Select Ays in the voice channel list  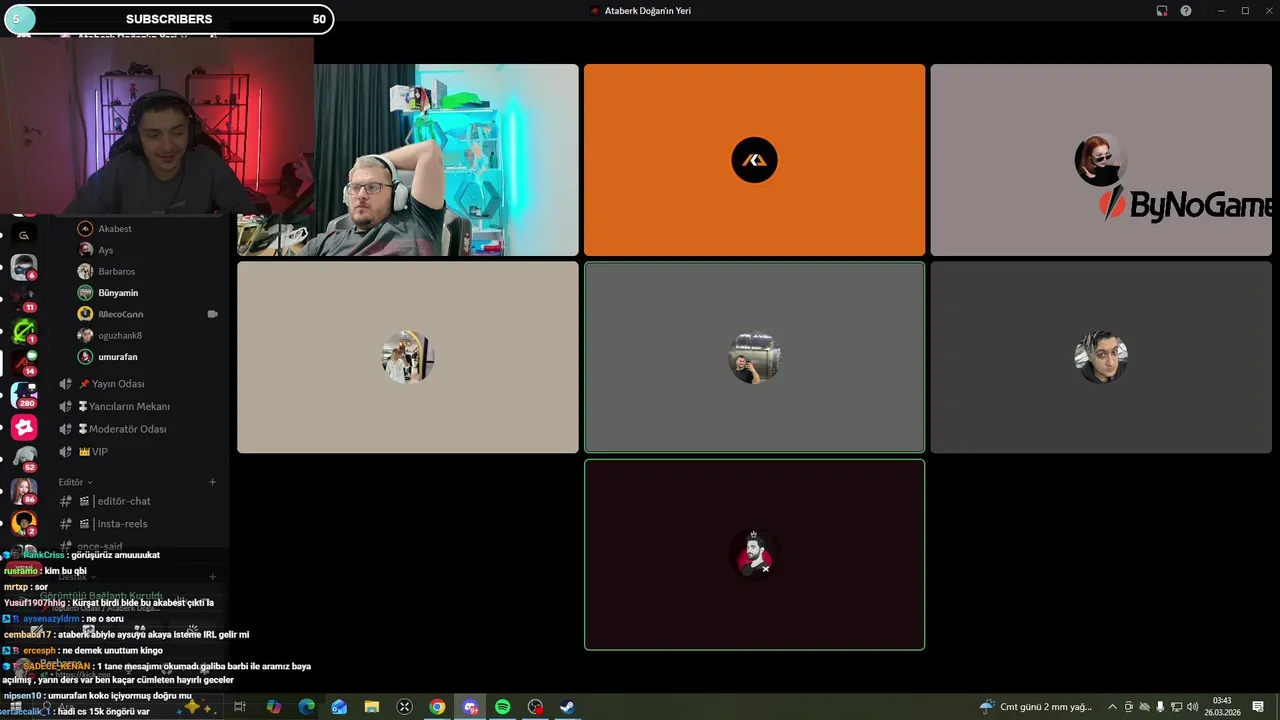pyautogui.click(x=105, y=250)
